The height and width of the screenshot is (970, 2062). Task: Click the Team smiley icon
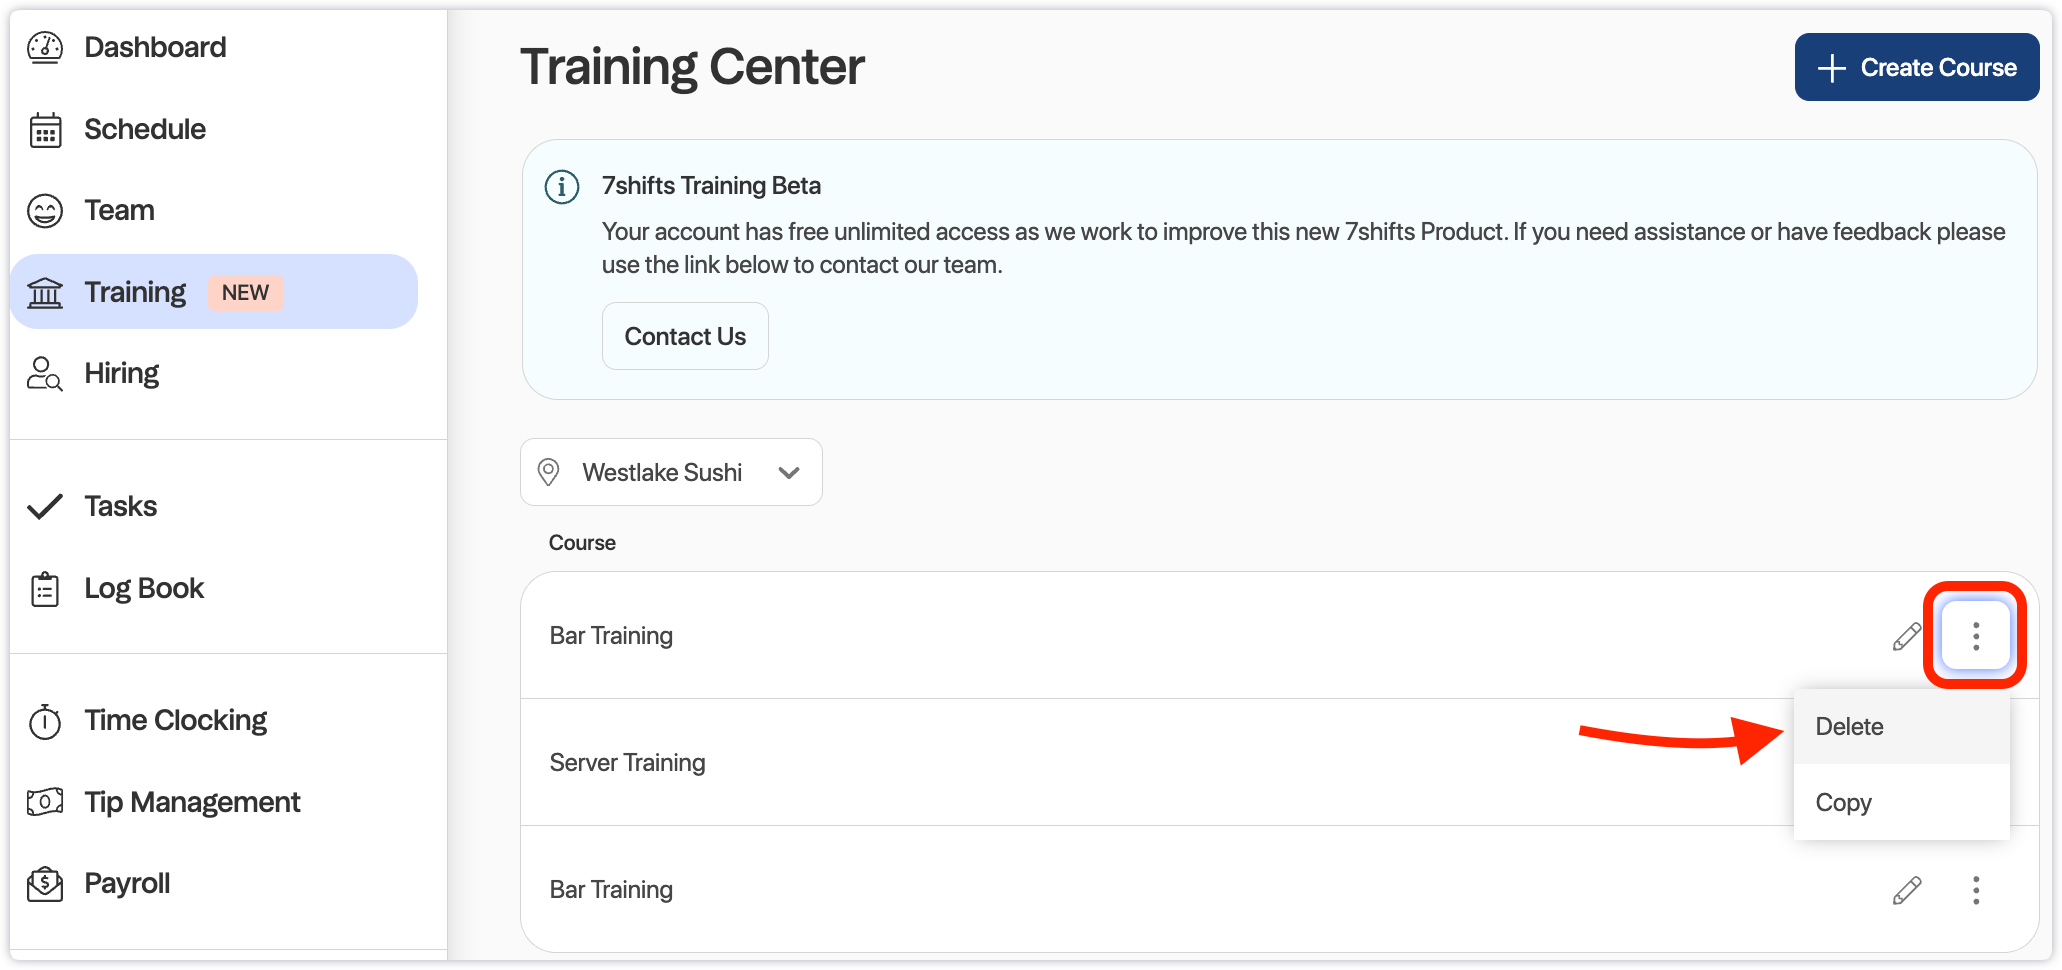pos(45,211)
